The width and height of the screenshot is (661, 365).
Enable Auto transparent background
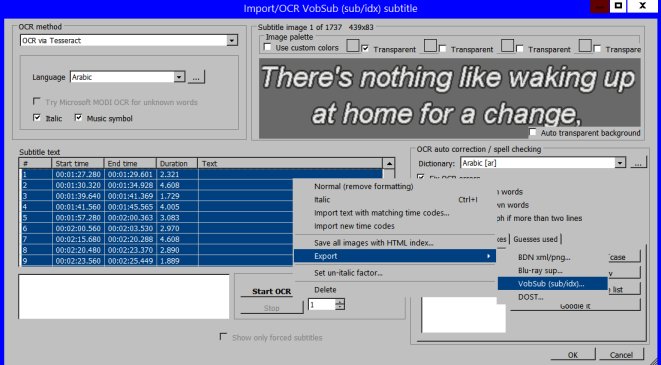[x=533, y=133]
